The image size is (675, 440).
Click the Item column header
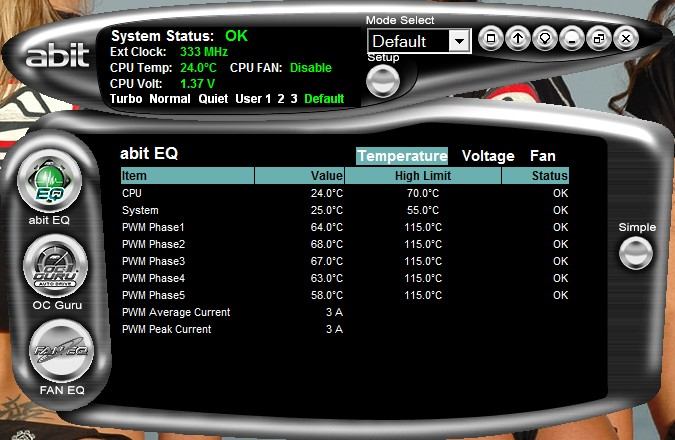pos(187,176)
